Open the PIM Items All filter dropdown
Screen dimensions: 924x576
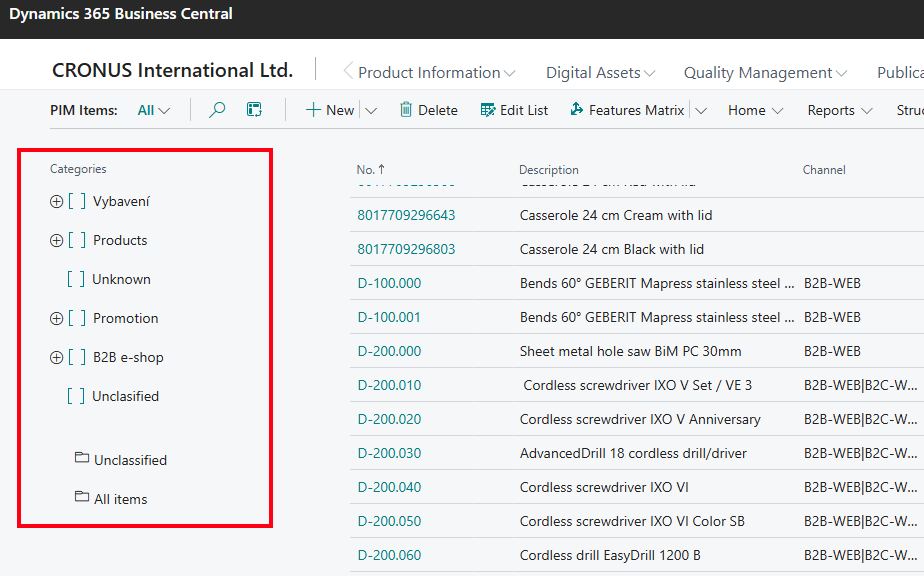coord(154,110)
